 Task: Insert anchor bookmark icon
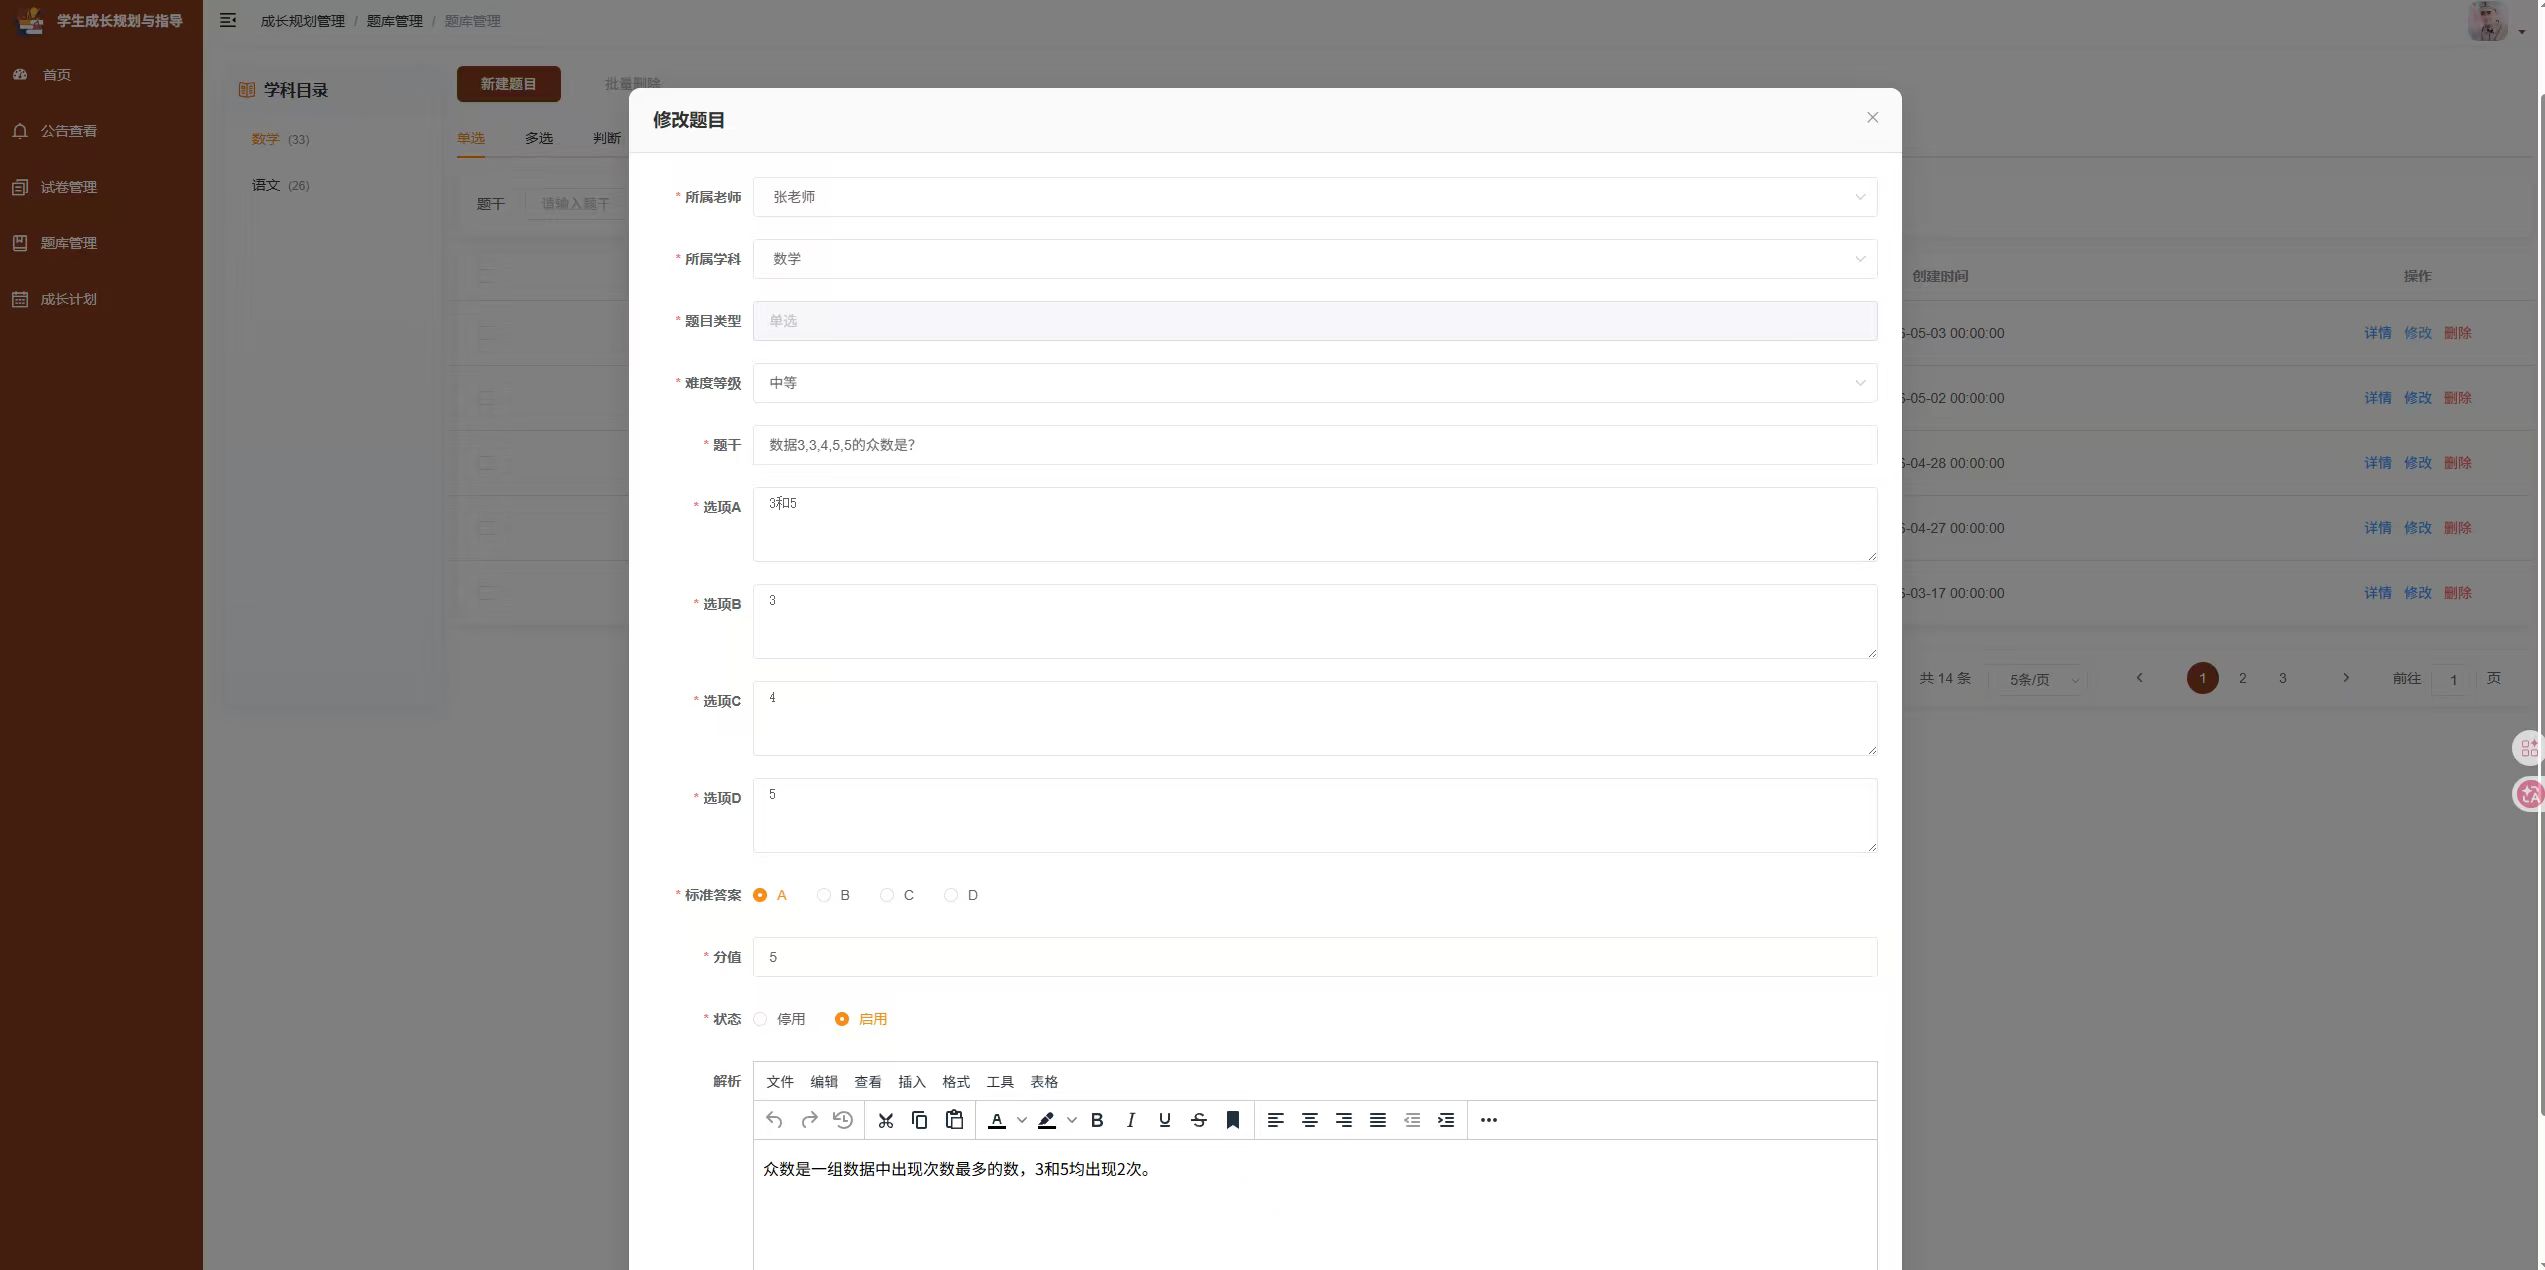1233,1120
